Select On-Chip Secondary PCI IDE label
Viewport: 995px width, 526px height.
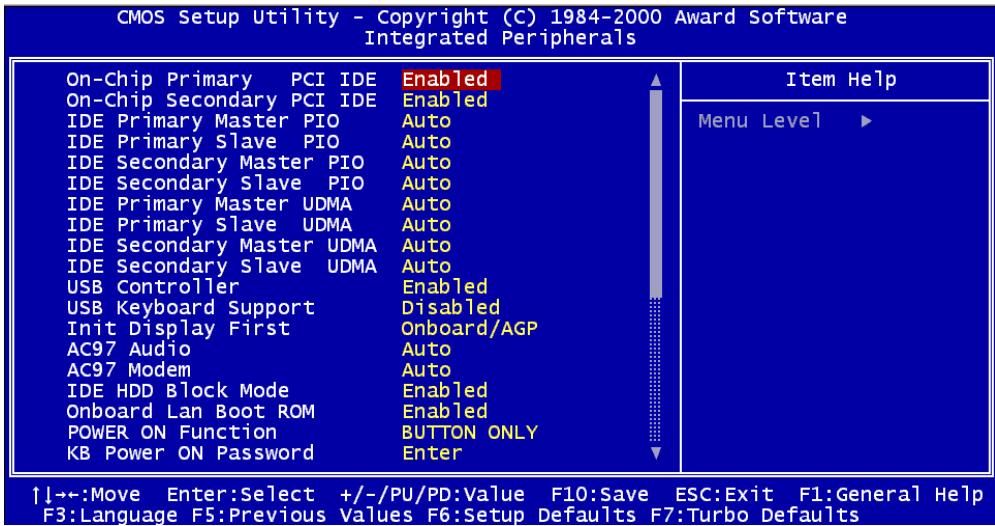pos(221,100)
